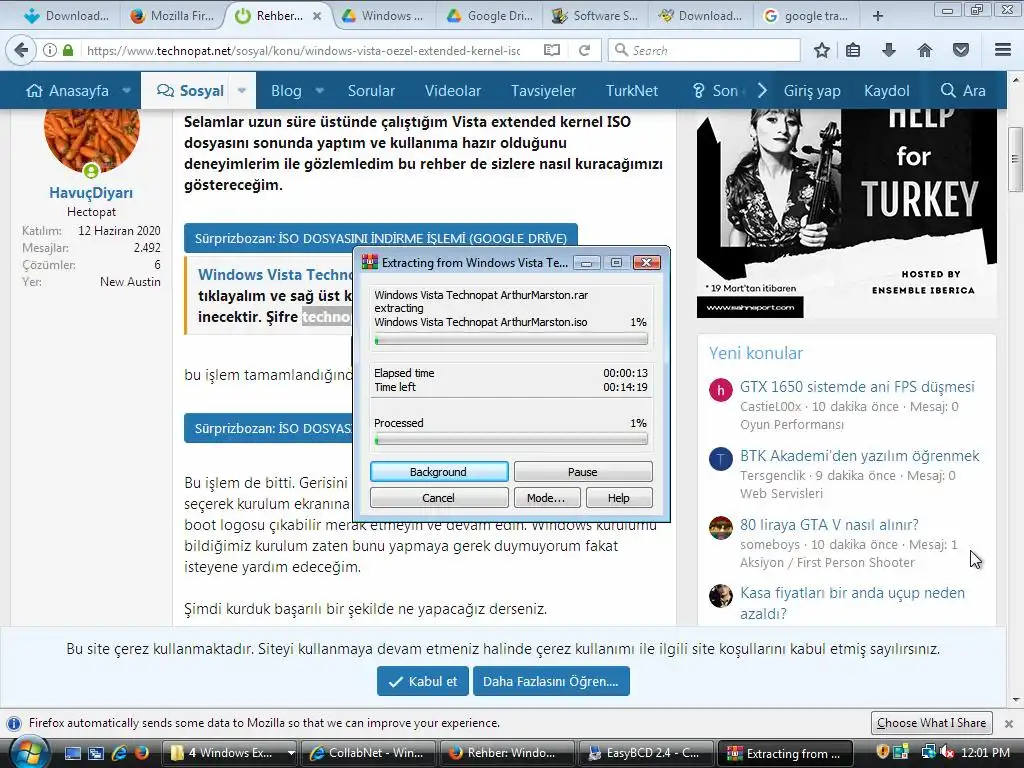The width and height of the screenshot is (1024, 768).
Task: Go back with Firefox back arrow
Action: pyautogui.click(x=21, y=50)
